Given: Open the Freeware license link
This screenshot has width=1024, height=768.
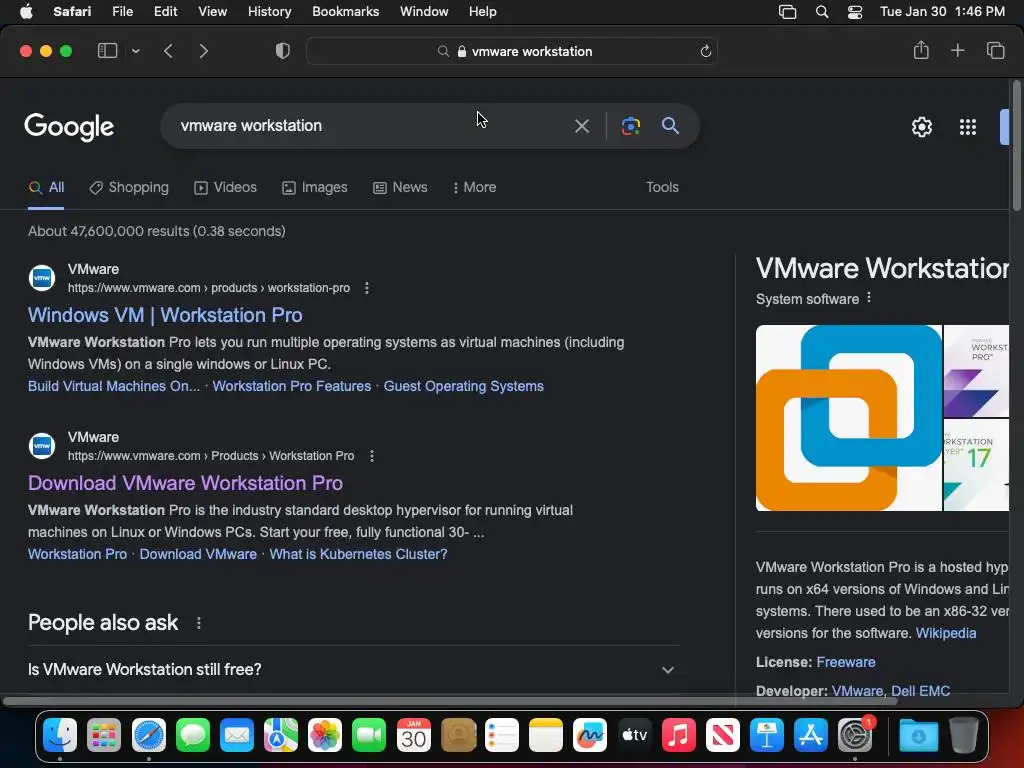Looking at the screenshot, I should (846, 662).
